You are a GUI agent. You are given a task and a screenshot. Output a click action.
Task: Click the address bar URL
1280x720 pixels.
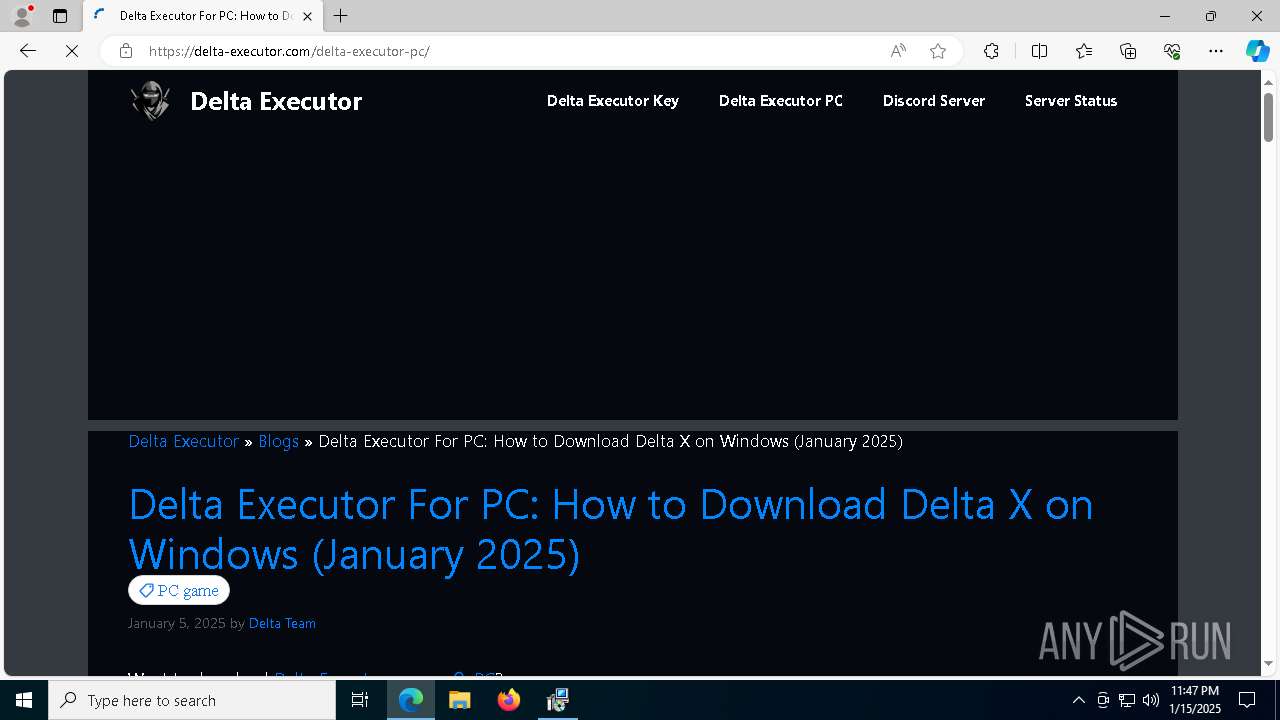[x=289, y=51]
